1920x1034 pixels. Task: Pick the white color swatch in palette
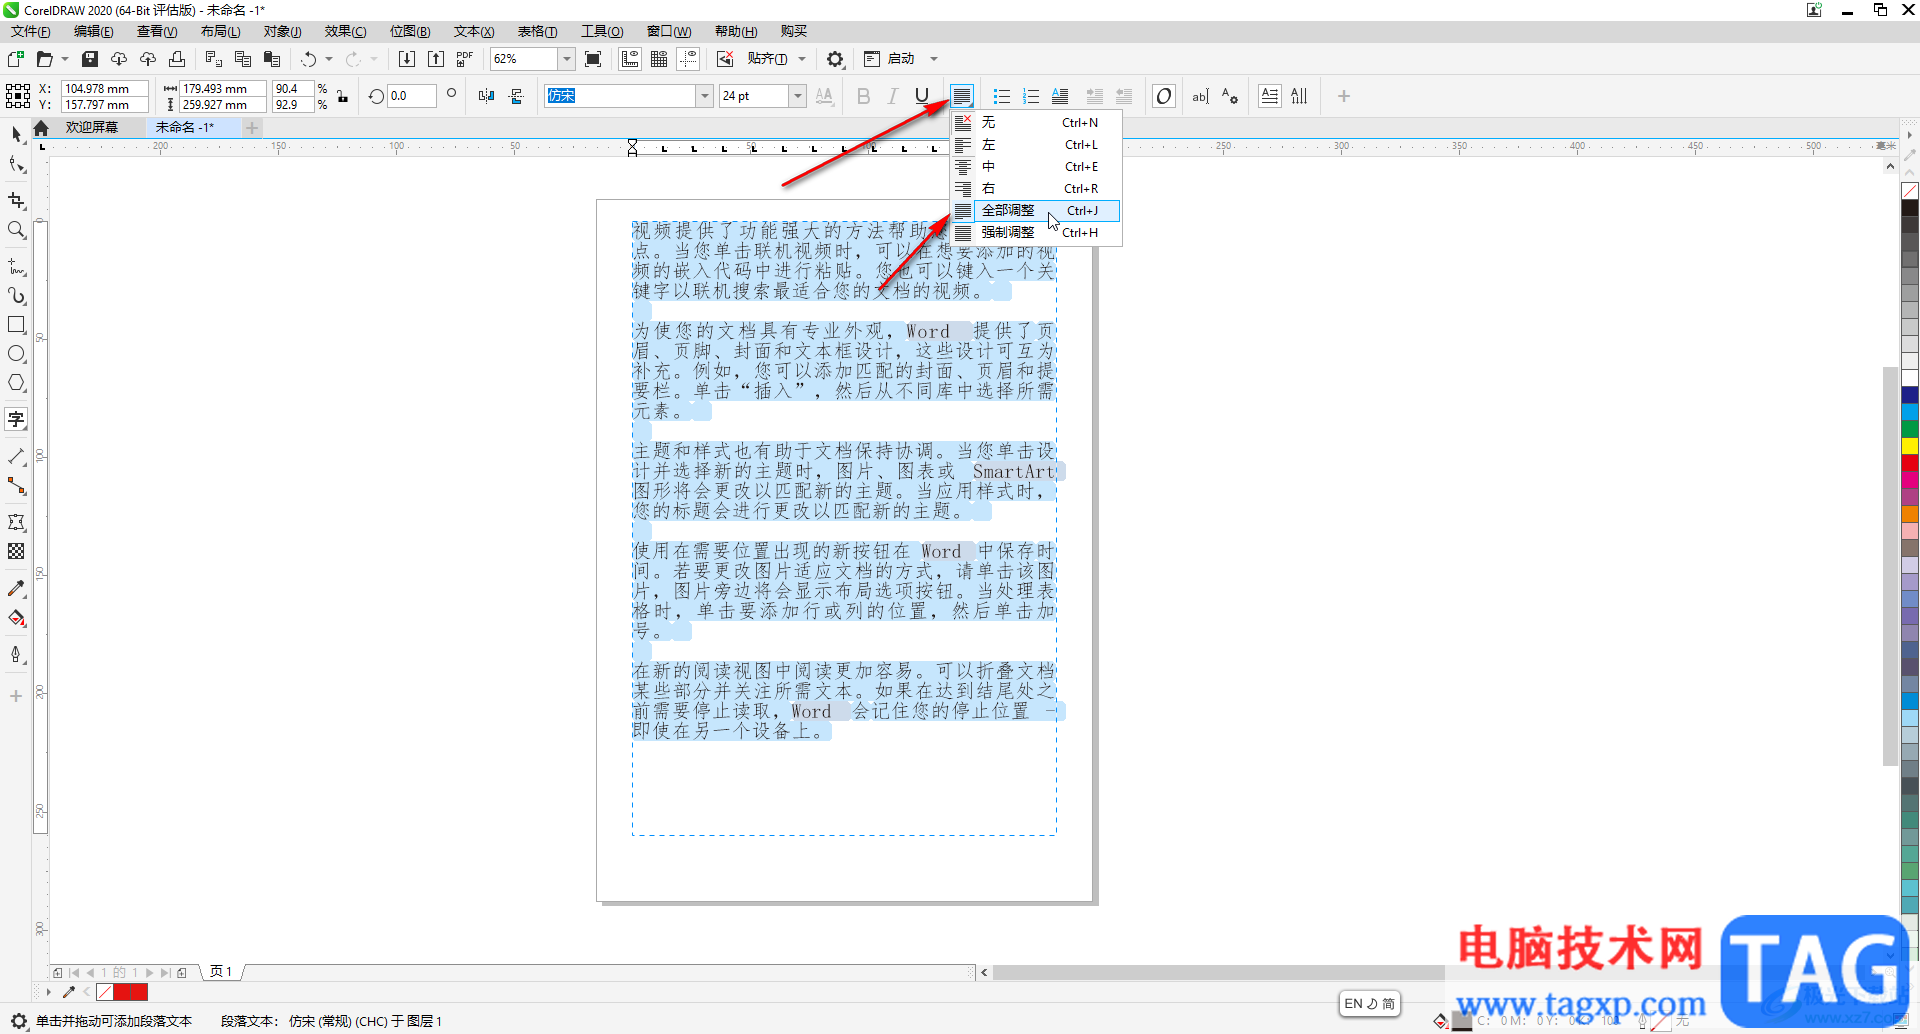[1910, 377]
